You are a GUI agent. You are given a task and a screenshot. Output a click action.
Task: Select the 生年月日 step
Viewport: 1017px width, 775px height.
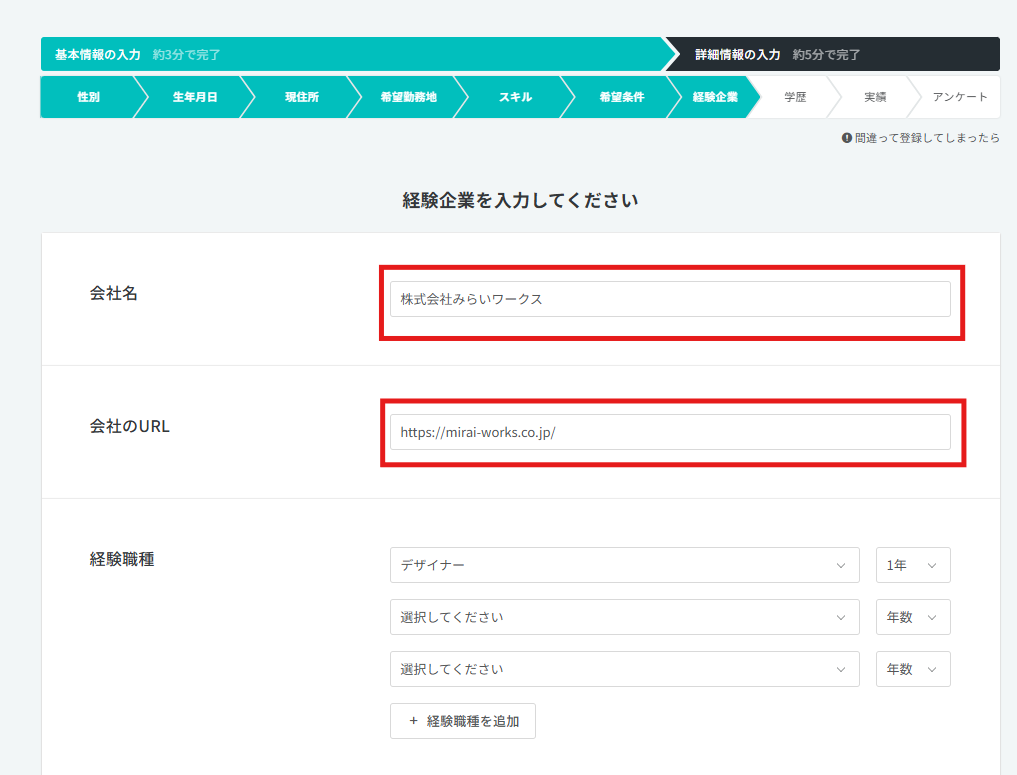[194, 97]
